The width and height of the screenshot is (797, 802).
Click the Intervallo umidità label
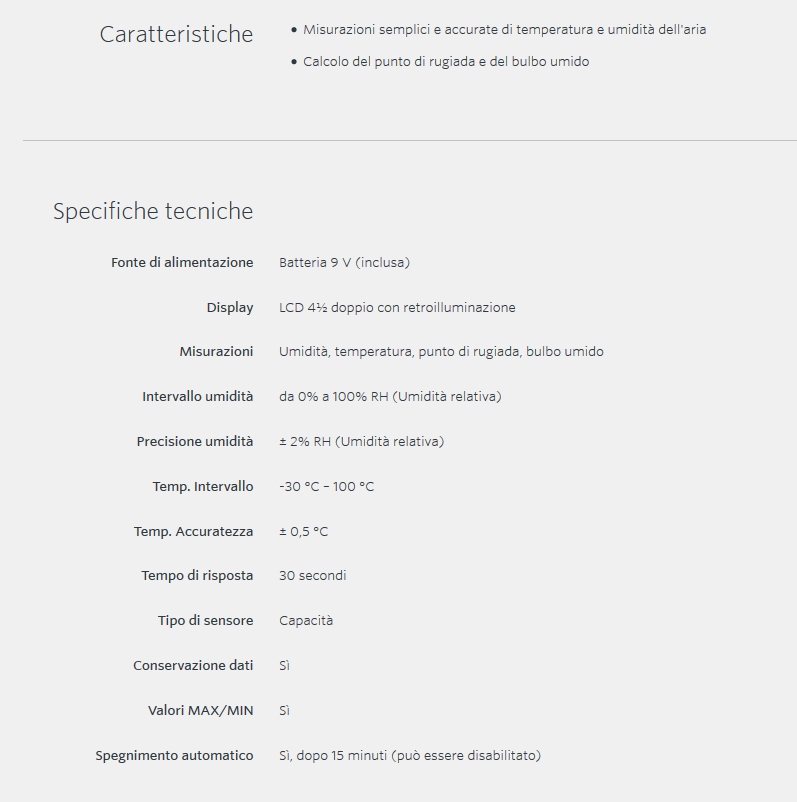point(198,397)
